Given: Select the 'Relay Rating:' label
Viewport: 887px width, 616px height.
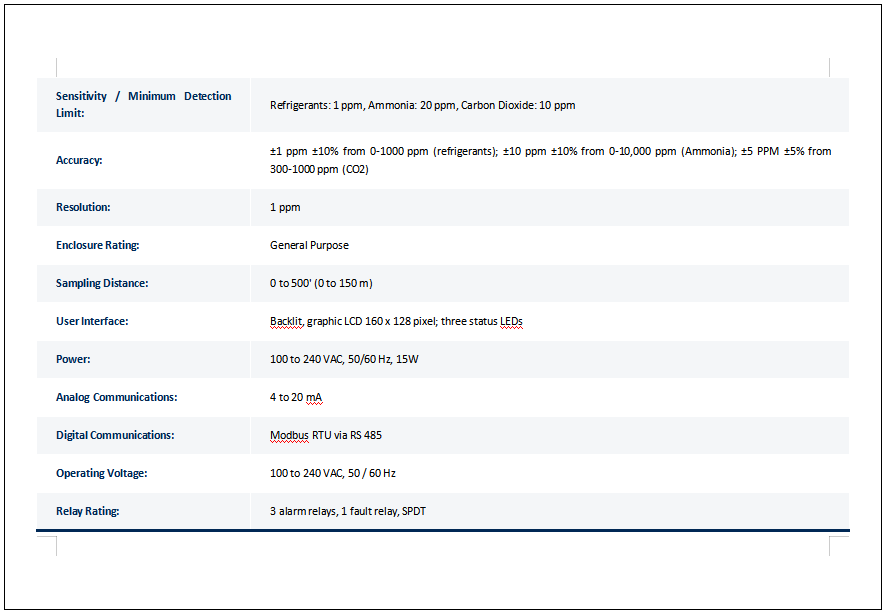Looking at the screenshot, I should pos(88,511).
